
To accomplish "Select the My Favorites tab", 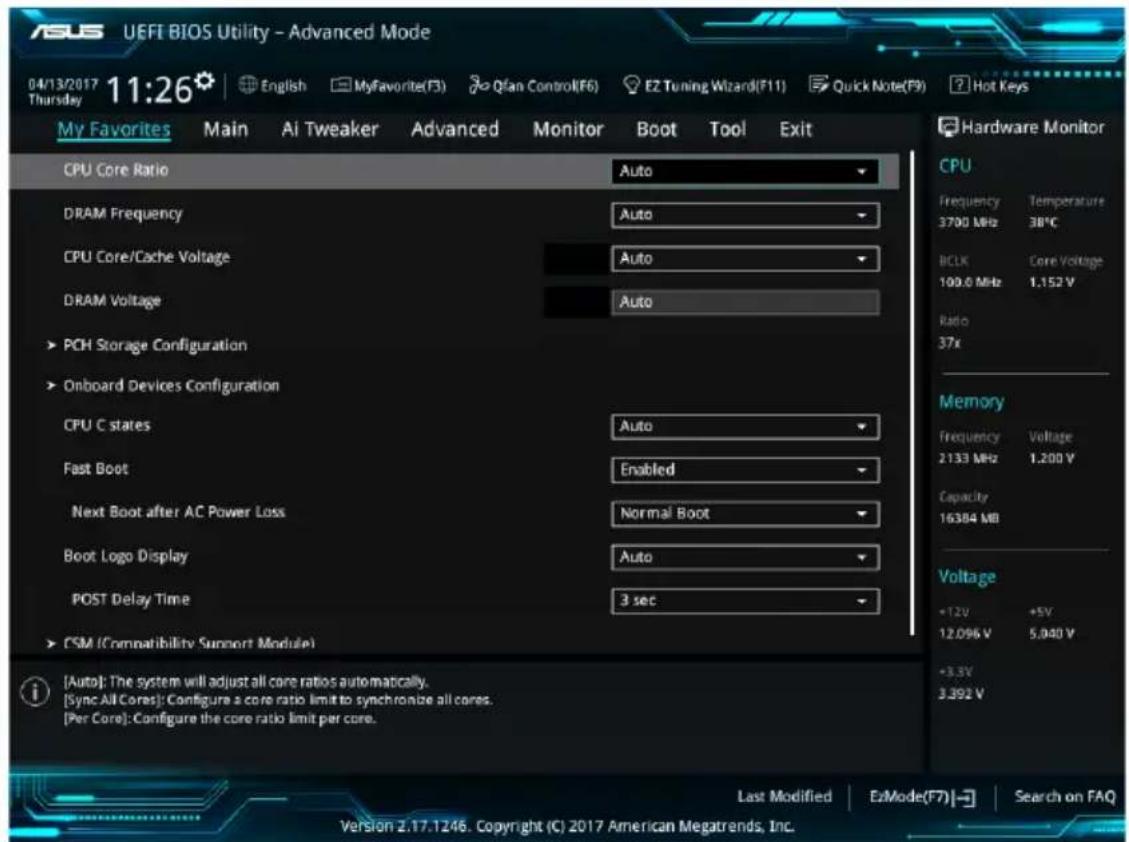I will [114, 130].
